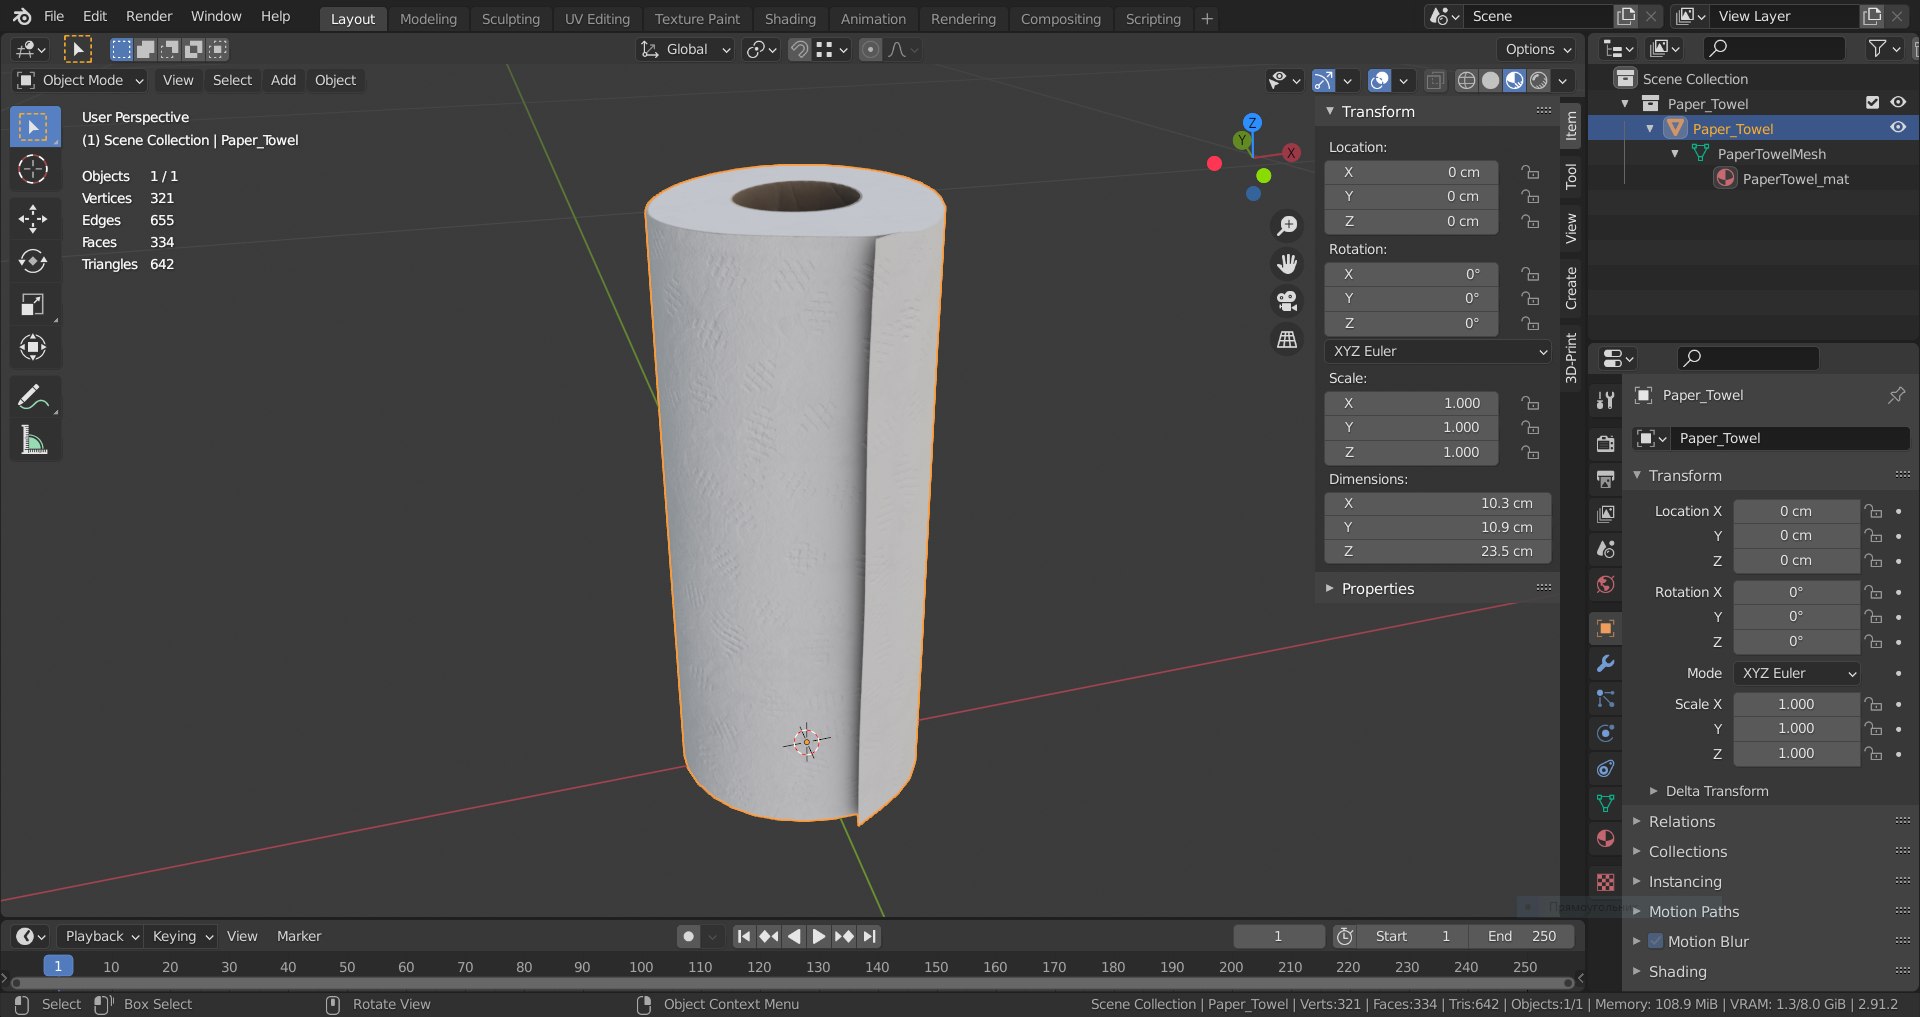Open the Object Data properties mesh icon
The image size is (1920, 1017).
coord(1605,803)
